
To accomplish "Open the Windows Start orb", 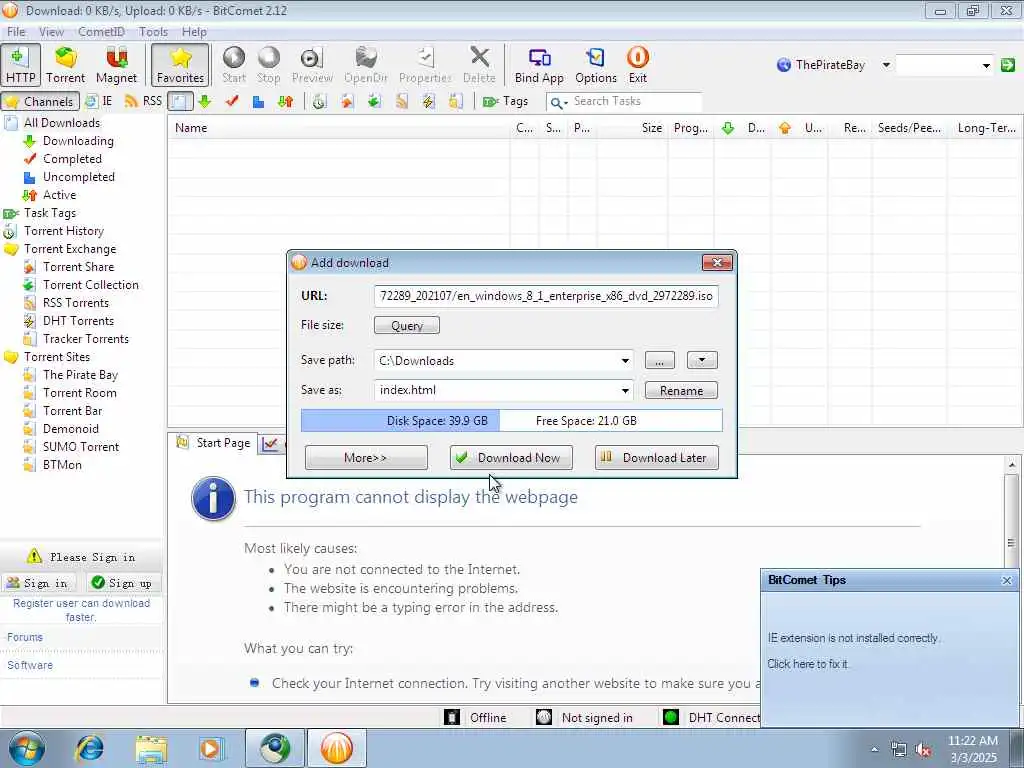I will [x=27, y=748].
